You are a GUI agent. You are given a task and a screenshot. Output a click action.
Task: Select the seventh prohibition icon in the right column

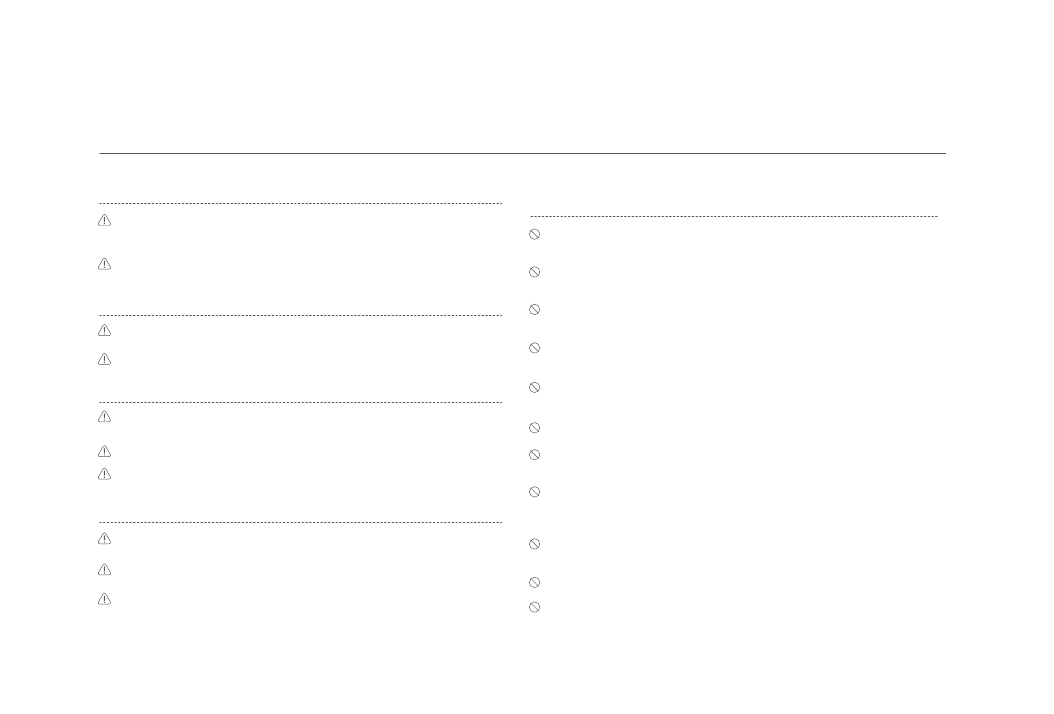tap(535, 454)
